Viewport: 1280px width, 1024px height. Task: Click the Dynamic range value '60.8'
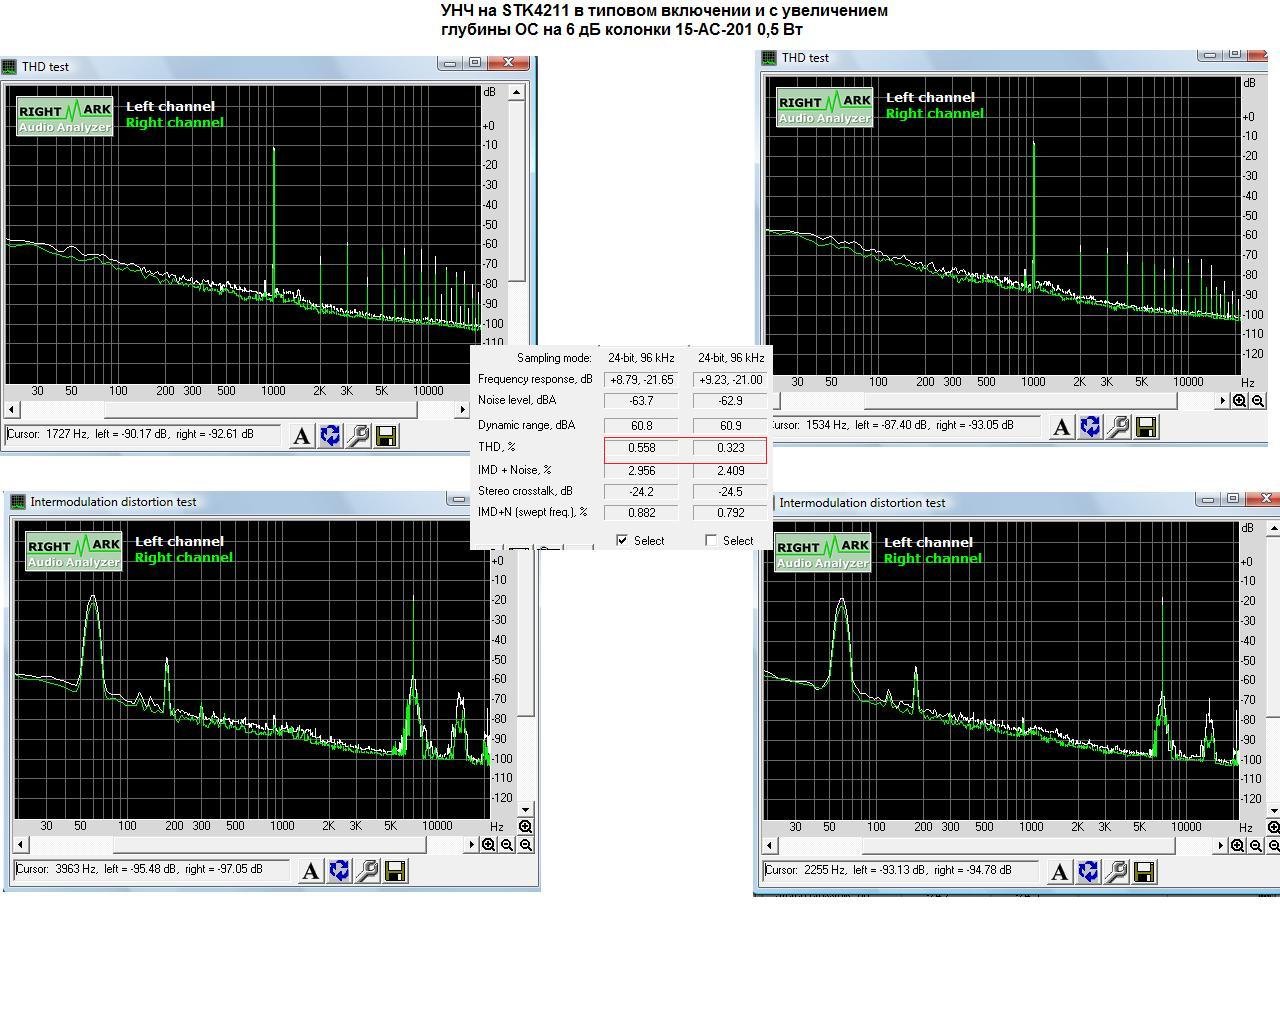pyautogui.click(x=641, y=425)
